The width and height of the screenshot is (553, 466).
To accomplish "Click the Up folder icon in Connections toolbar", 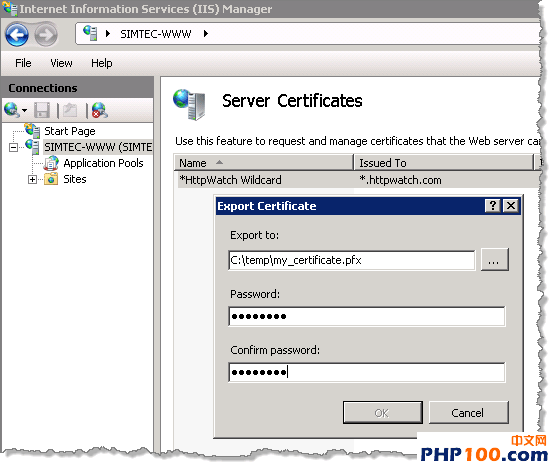I will (70, 110).
